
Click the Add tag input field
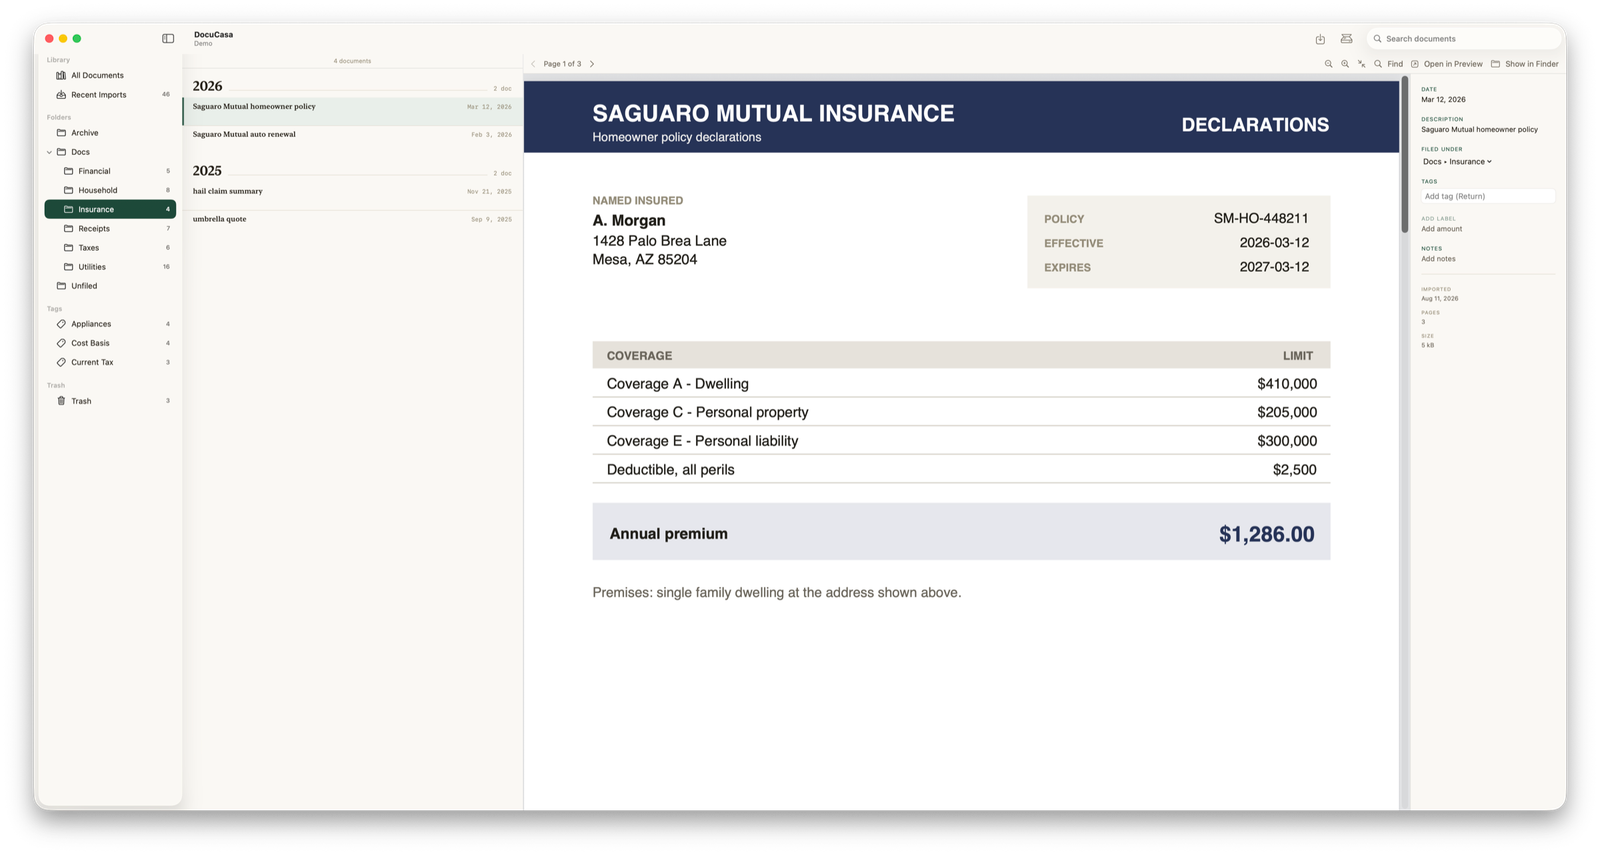[x=1487, y=196]
